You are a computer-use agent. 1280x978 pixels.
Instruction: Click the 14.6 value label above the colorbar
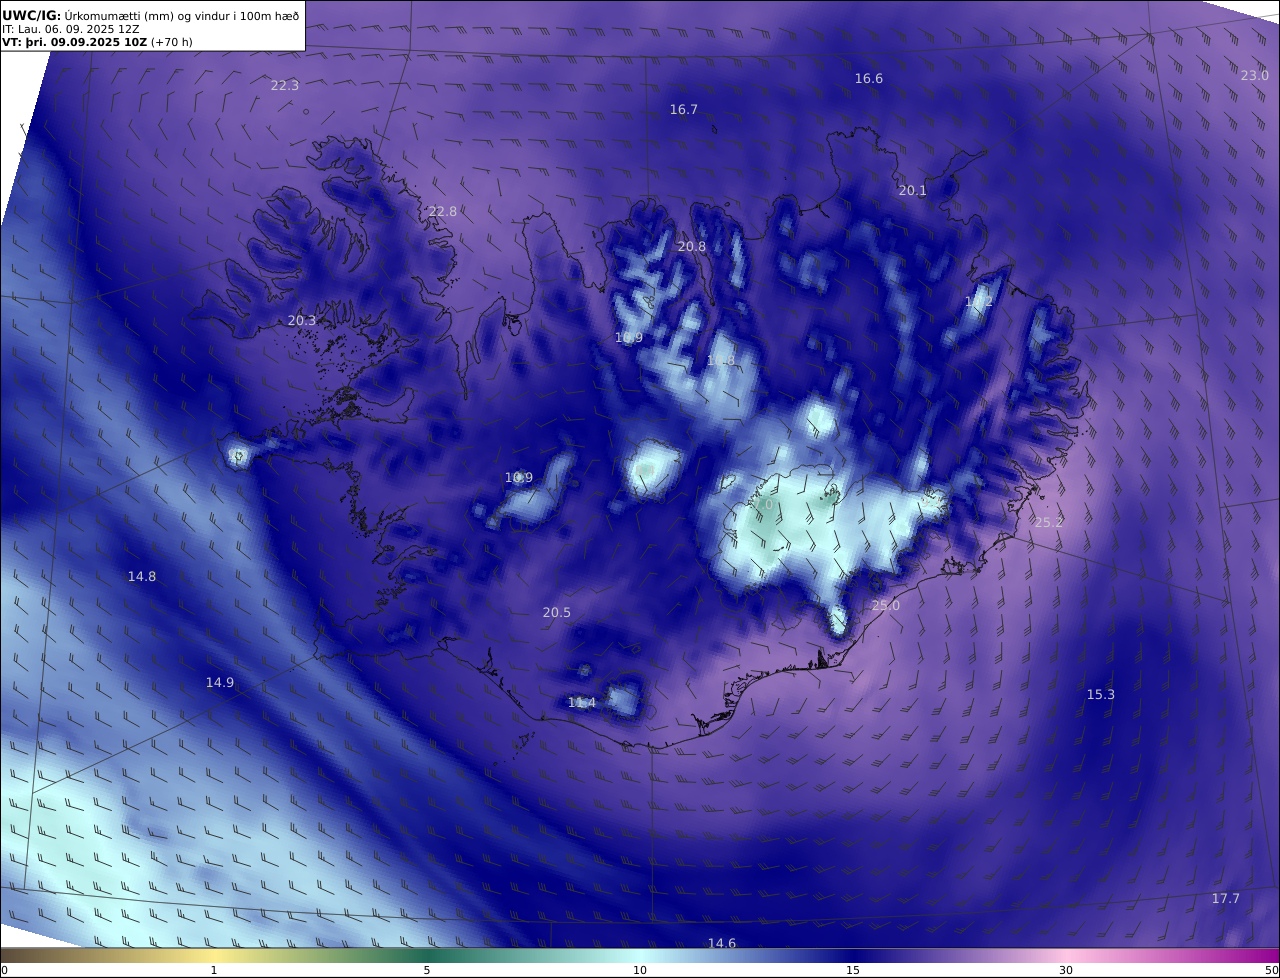[x=722, y=944]
